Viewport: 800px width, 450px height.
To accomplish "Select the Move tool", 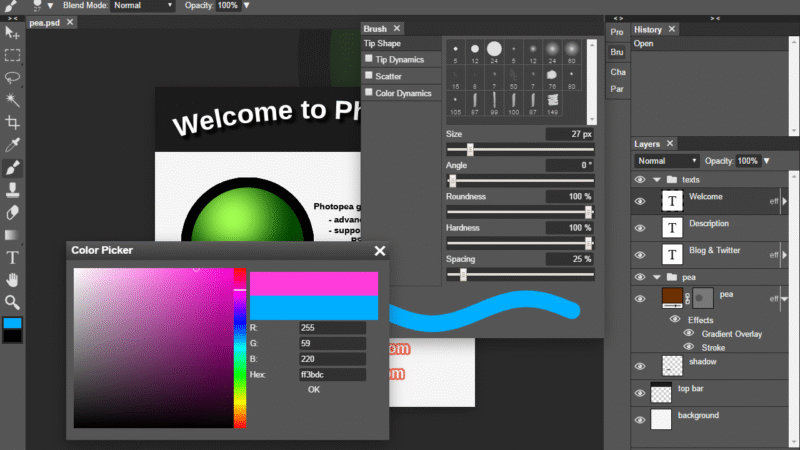I will point(13,33).
